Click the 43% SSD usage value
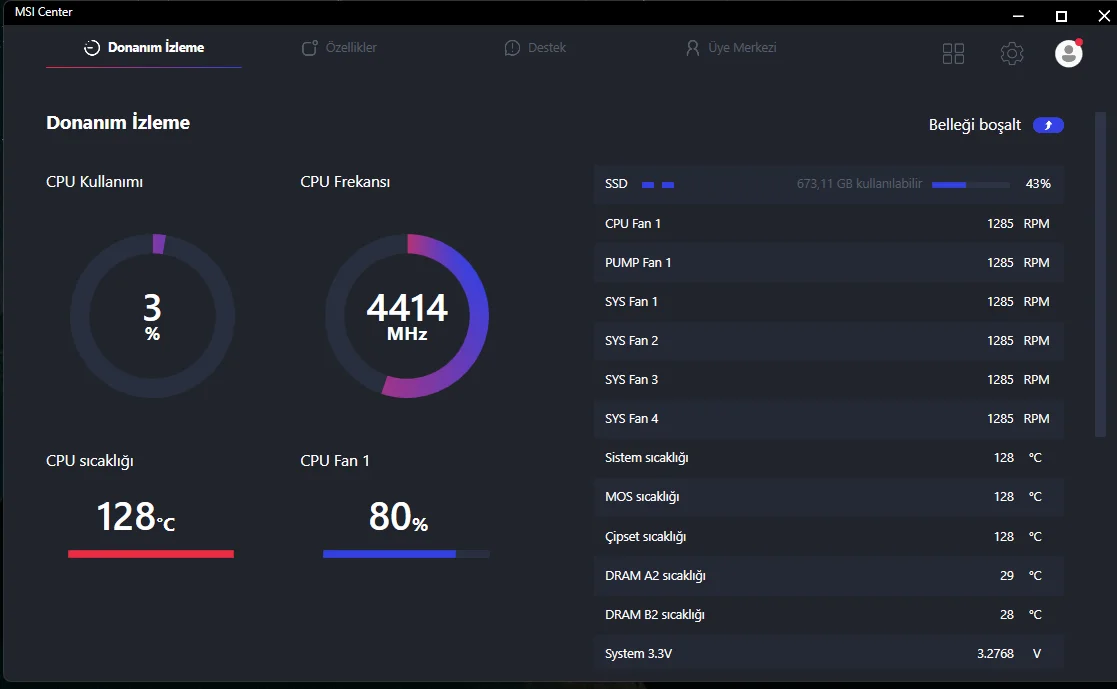1117x689 pixels. coord(1038,184)
